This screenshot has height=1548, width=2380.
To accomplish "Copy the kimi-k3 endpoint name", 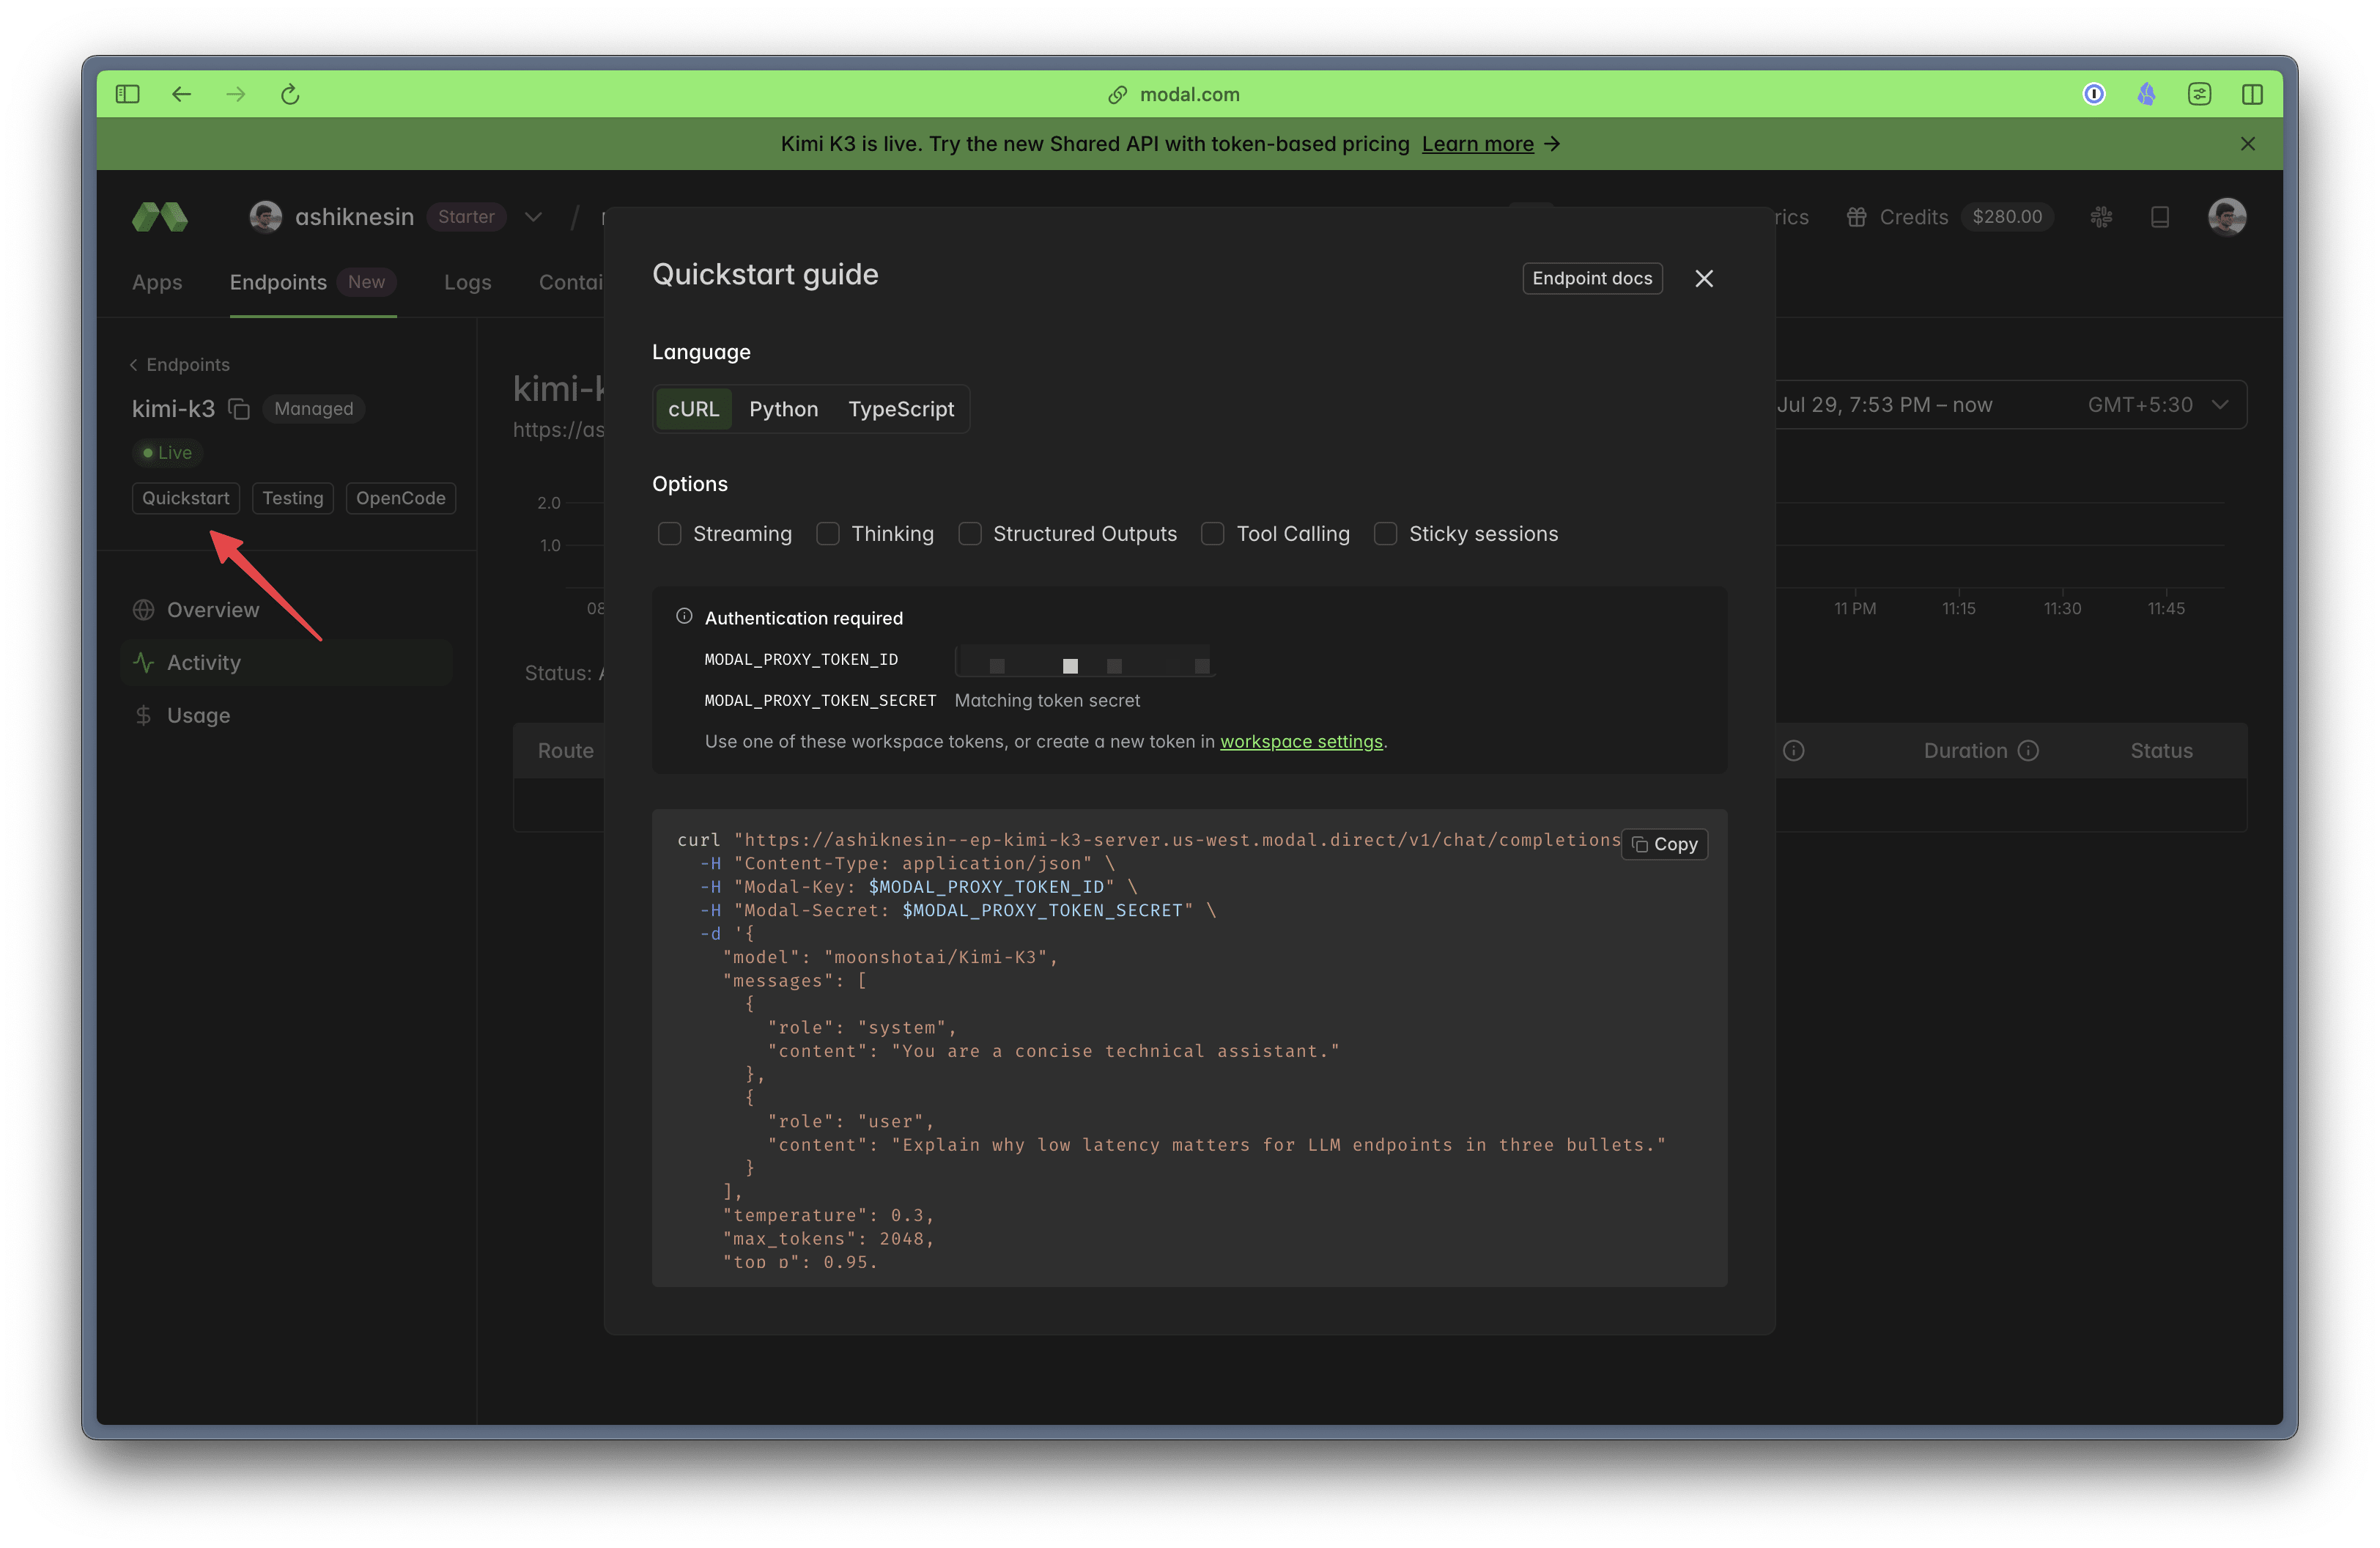I will [239, 409].
